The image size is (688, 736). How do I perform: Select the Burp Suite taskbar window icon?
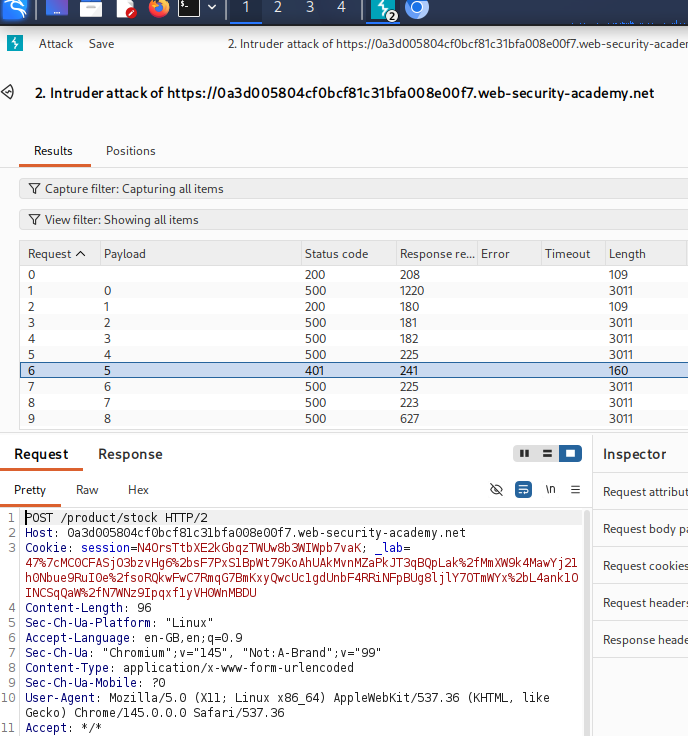pos(383,9)
